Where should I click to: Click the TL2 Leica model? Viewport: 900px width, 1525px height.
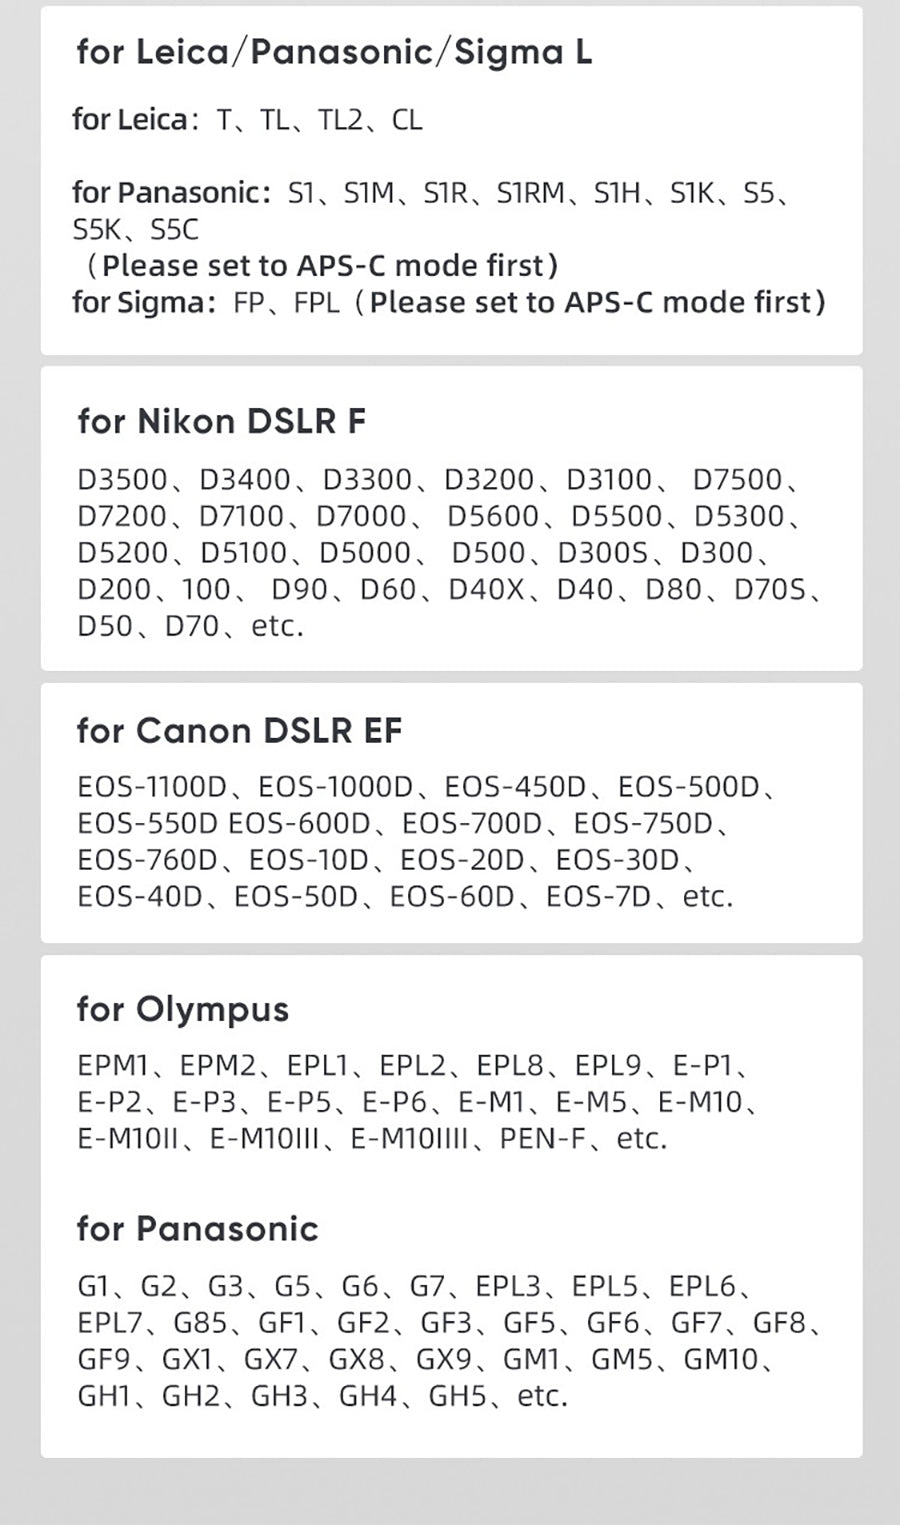pyautogui.click(x=340, y=120)
